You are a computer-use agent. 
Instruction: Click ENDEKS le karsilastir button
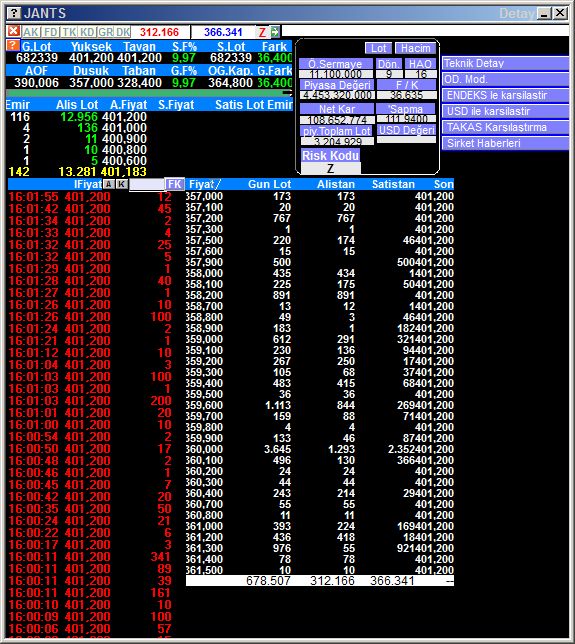pyautogui.click(x=505, y=95)
